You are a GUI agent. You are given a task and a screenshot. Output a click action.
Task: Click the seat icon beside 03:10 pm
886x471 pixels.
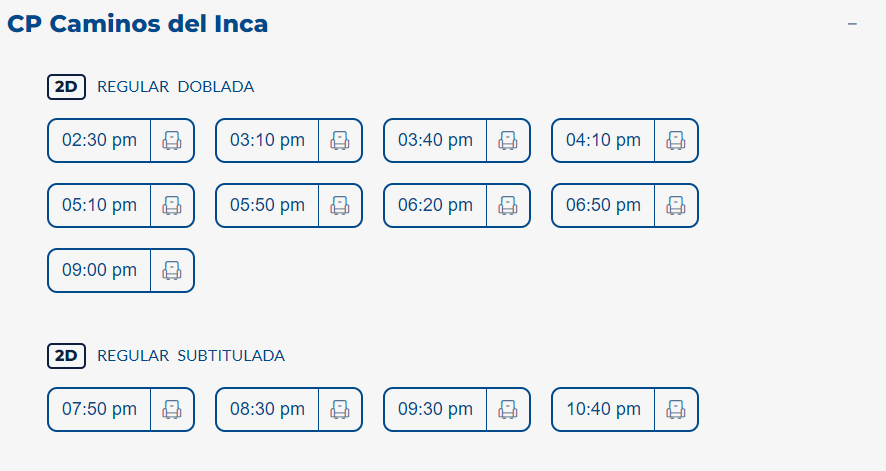point(340,141)
